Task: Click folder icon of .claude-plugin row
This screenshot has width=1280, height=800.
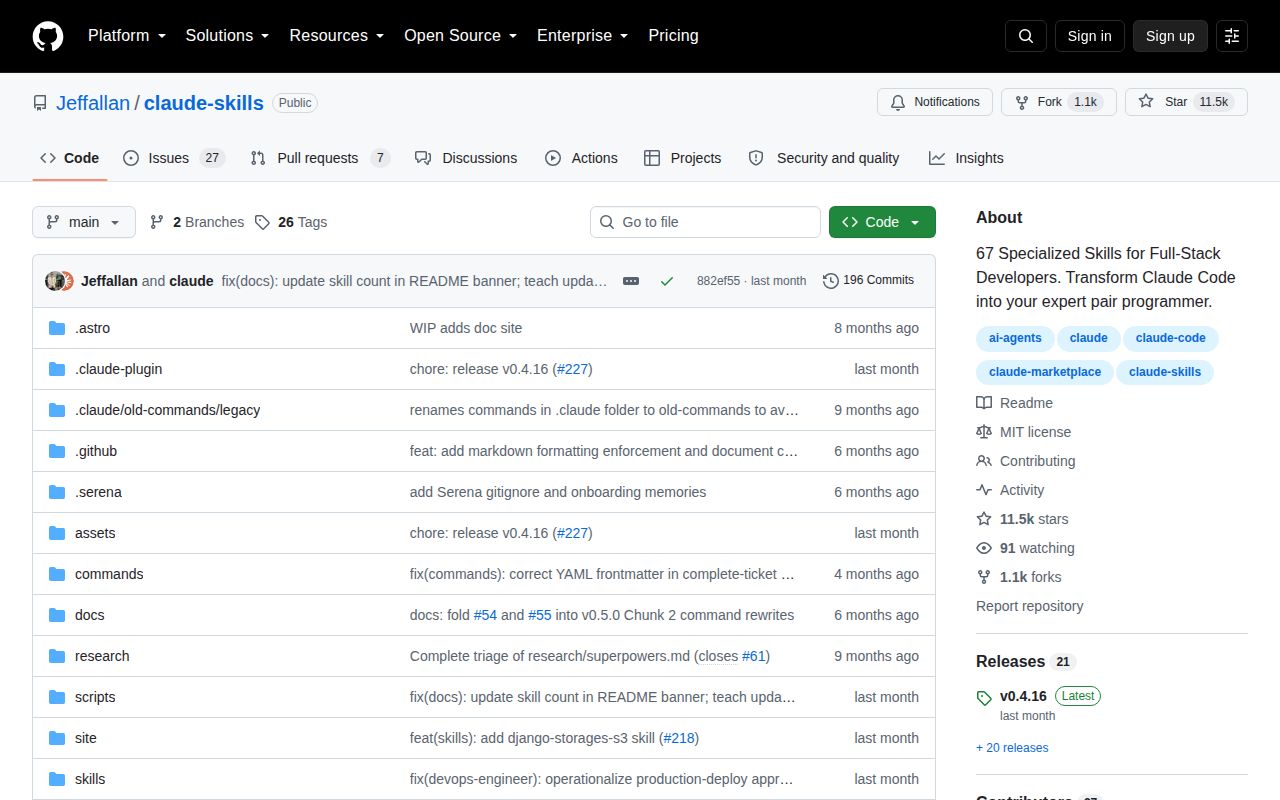Action: click(57, 369)
